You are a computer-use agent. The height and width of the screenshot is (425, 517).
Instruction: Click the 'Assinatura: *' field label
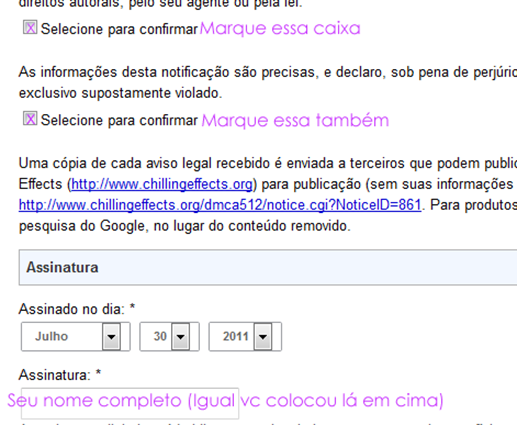coord(60,375)
